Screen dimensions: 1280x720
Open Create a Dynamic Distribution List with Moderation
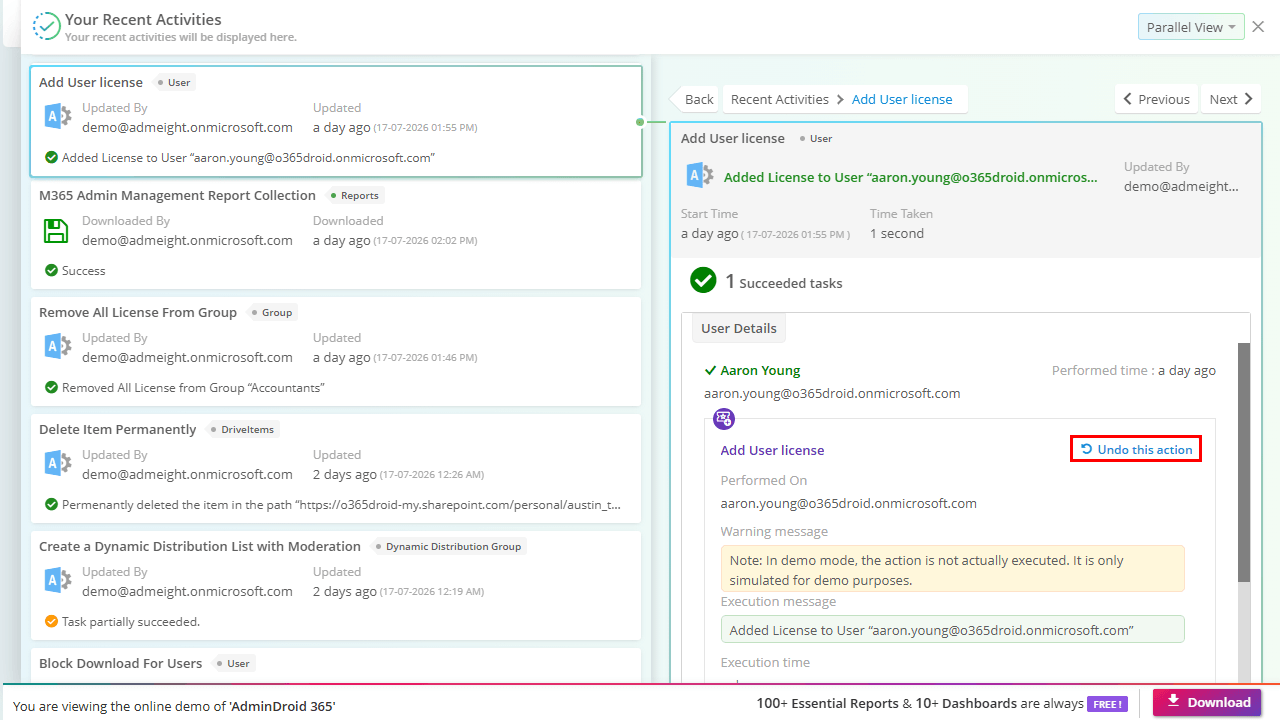tap(336, 586)
